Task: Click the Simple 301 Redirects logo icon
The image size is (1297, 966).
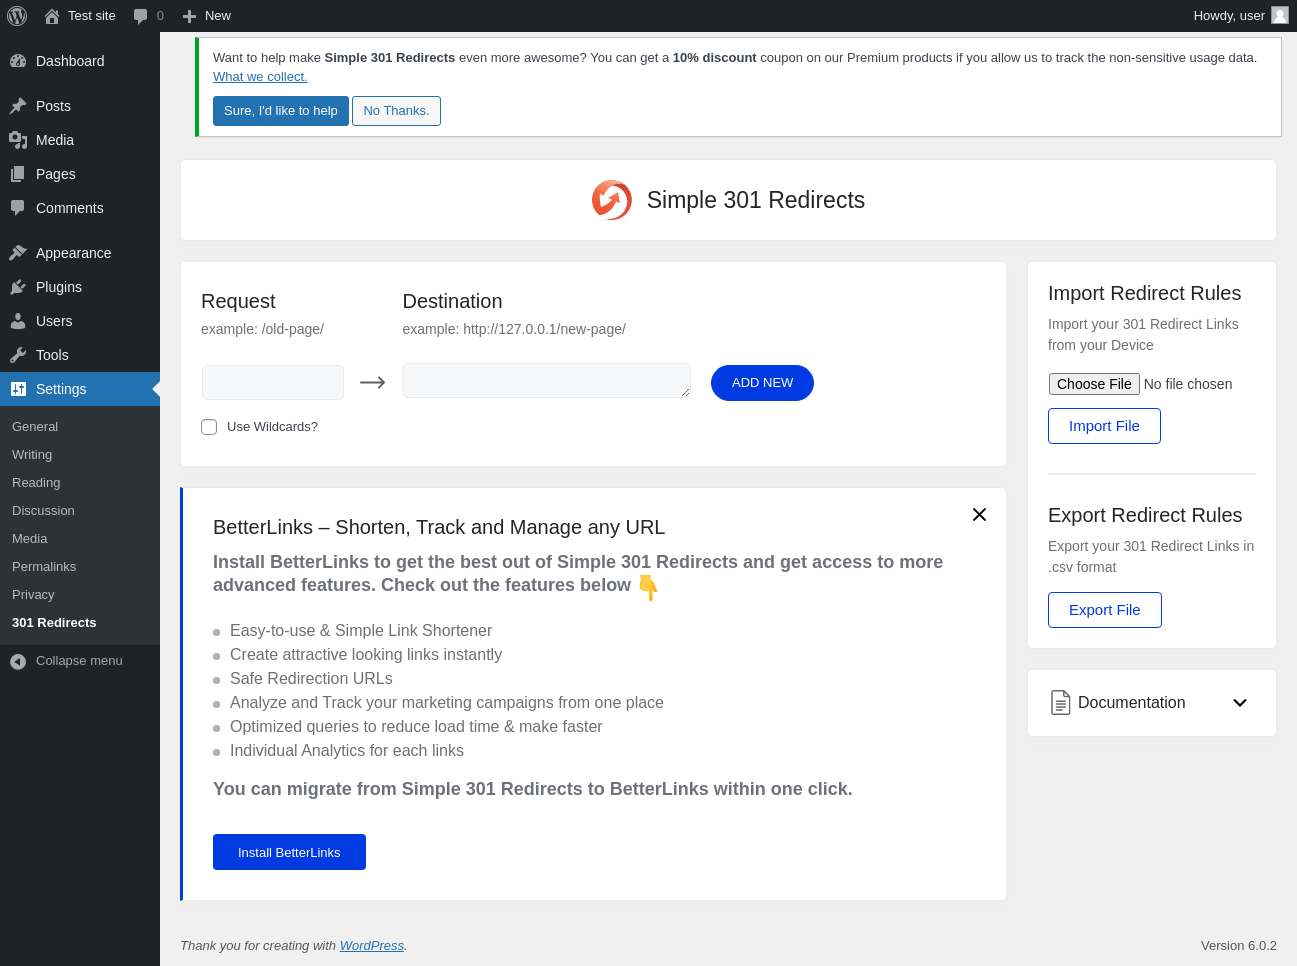Action: [x=612, y=200]
